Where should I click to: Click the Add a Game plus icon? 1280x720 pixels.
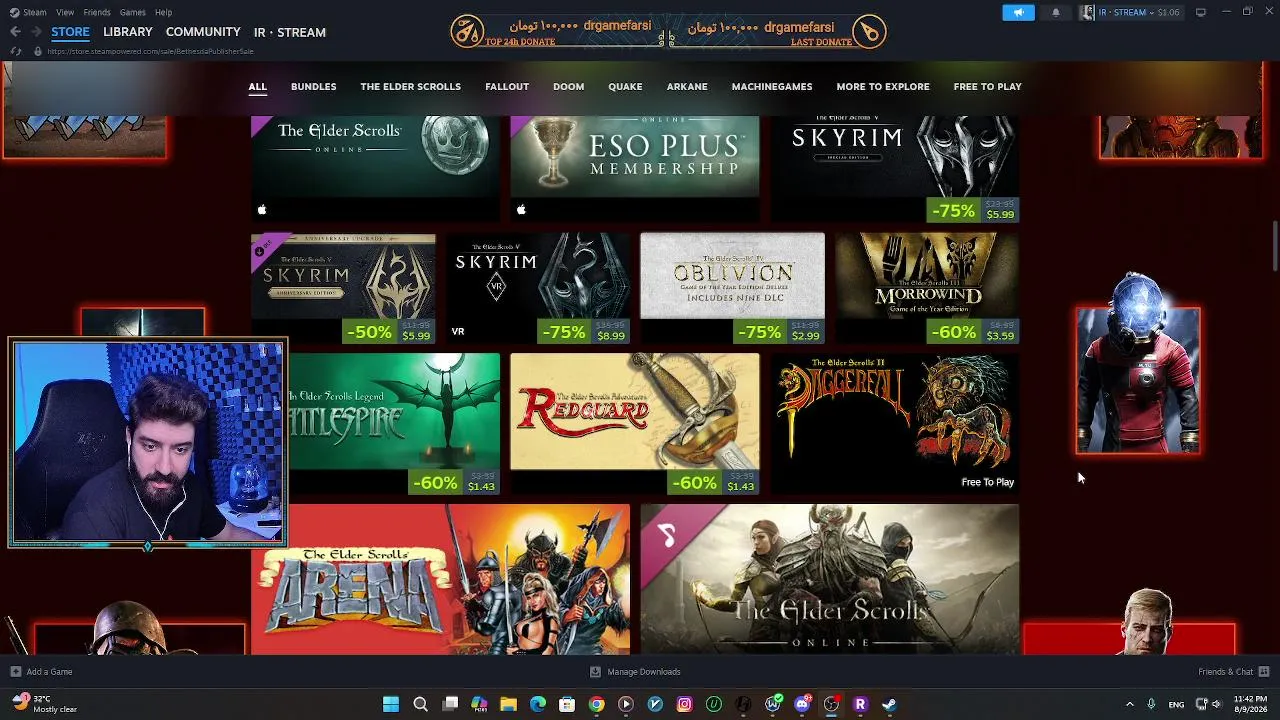(15, 672)
